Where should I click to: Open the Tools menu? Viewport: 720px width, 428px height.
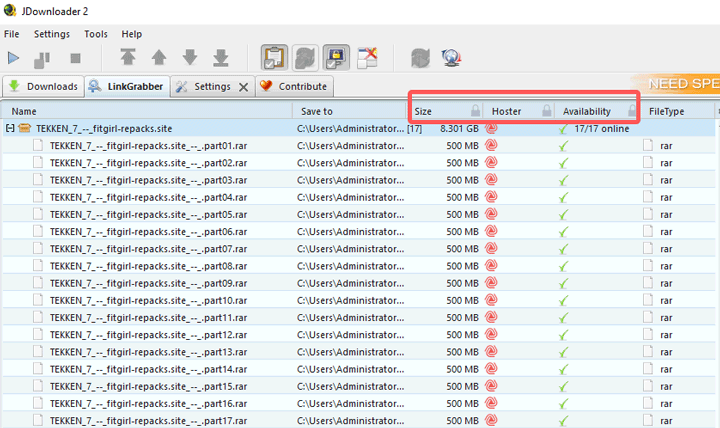tap(96, 34)
